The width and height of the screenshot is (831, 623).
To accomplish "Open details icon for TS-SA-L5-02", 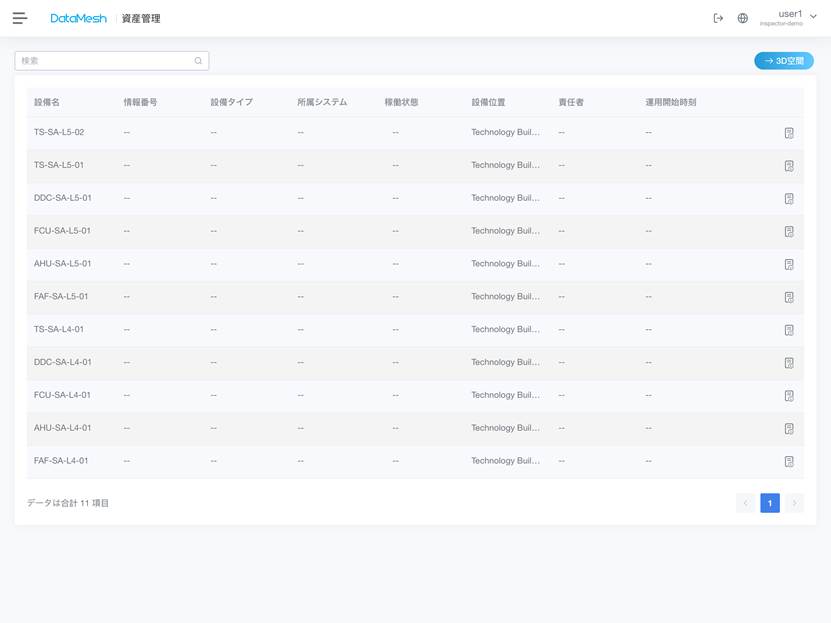I will click(x=789, y=133).
